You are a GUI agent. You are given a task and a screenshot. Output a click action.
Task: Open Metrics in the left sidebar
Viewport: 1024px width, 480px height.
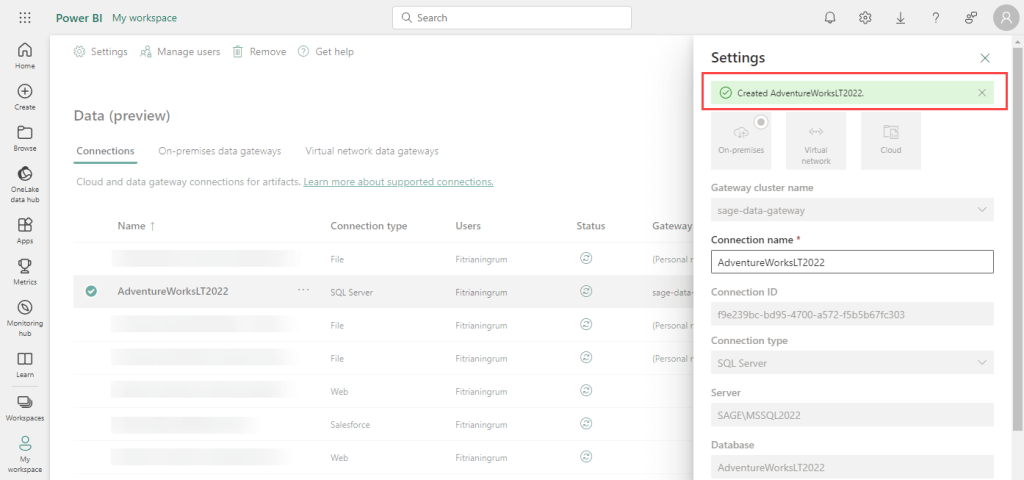25,272
